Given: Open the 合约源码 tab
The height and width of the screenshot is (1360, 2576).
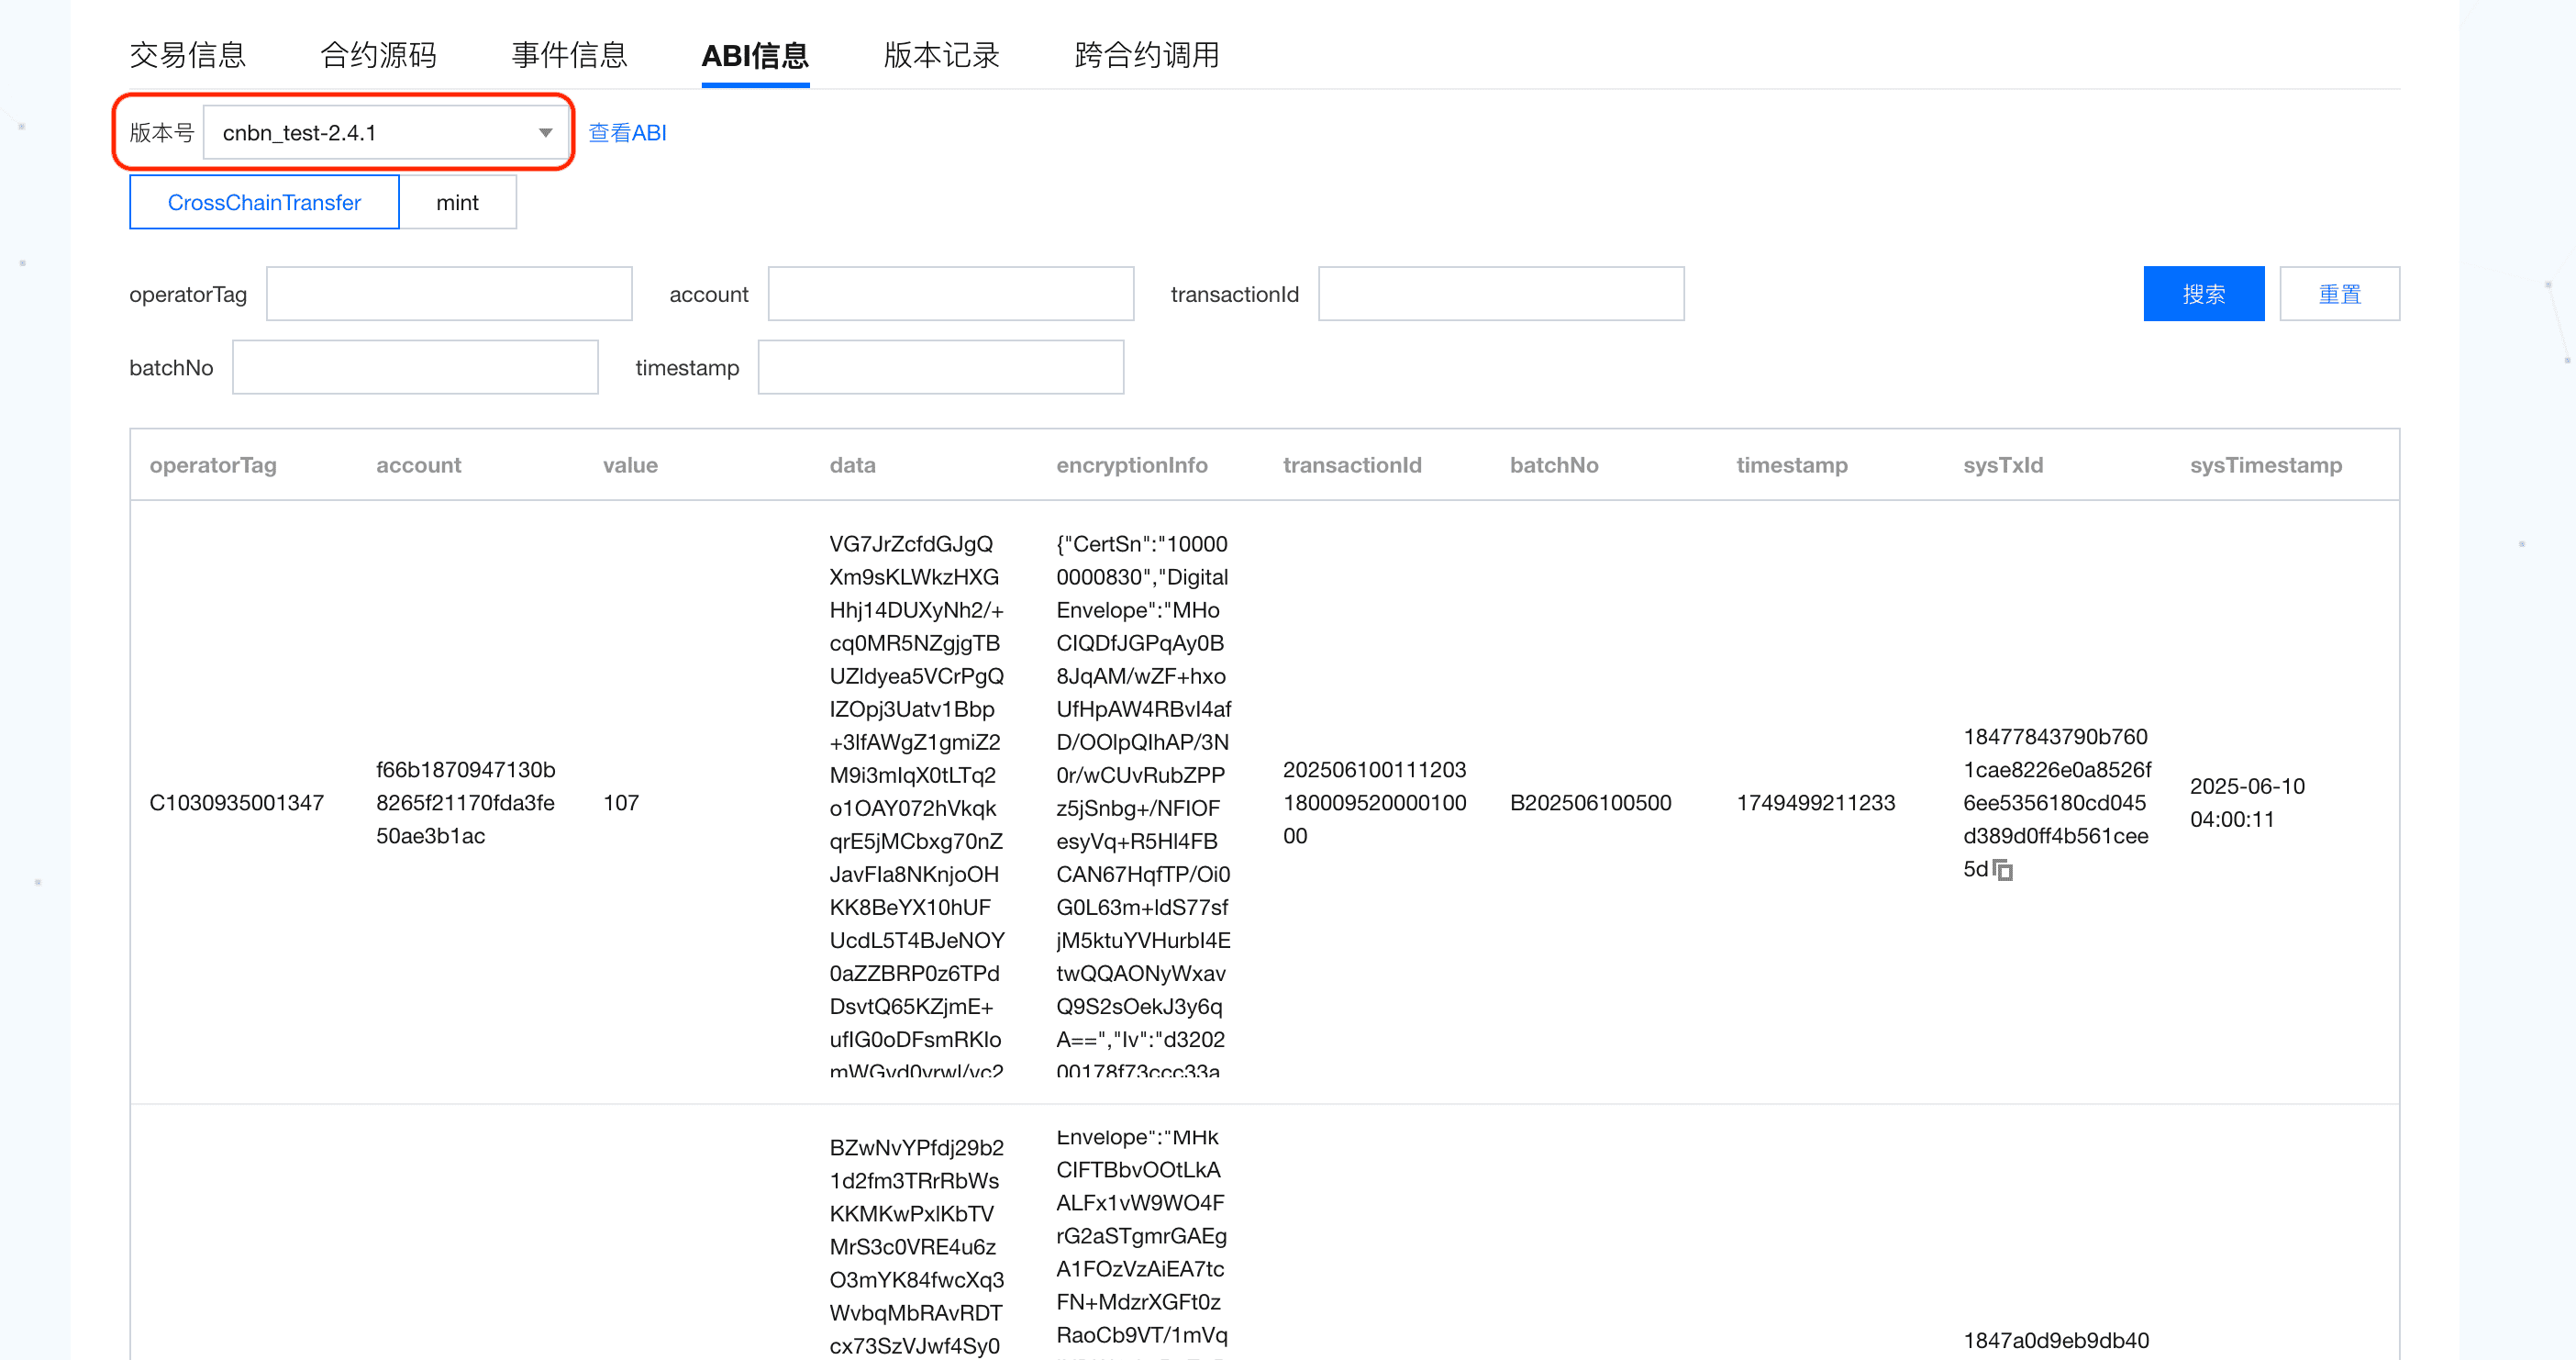Looking at the screenshot, I should (378, 55).
